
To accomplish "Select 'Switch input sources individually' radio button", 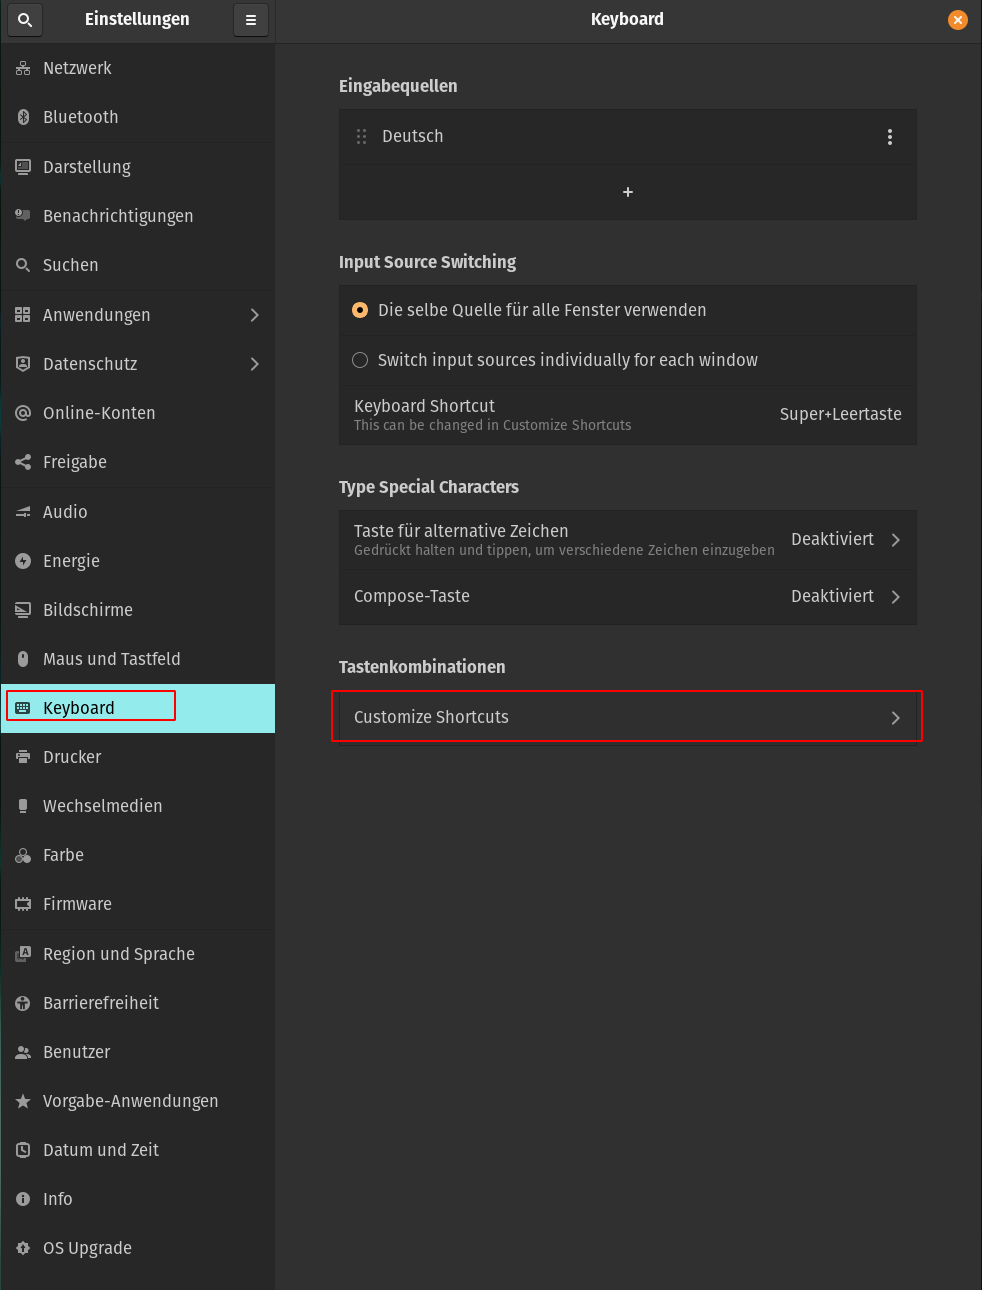I will [360, 360].
